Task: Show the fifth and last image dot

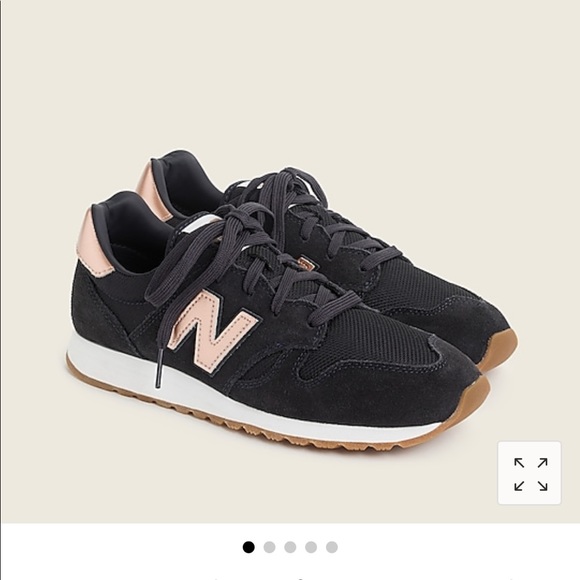Action: point(332,547)
